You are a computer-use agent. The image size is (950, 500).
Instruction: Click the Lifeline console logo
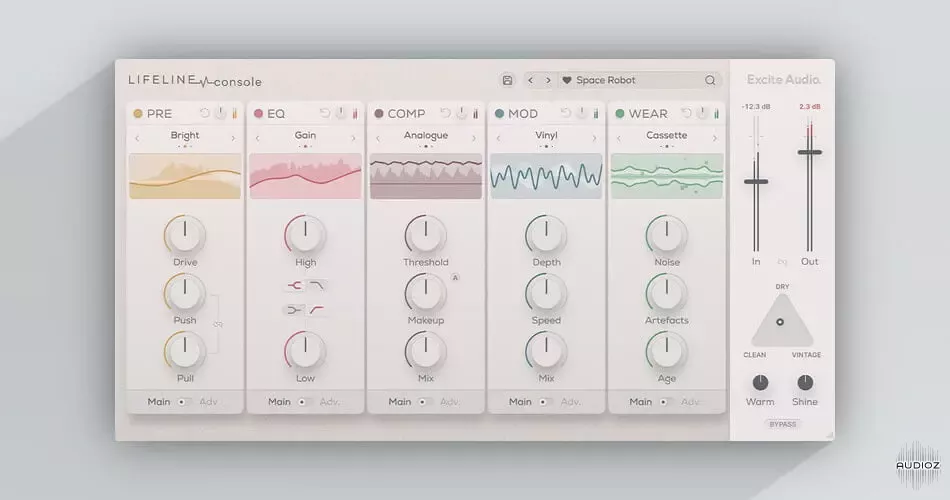pos(195,81)
